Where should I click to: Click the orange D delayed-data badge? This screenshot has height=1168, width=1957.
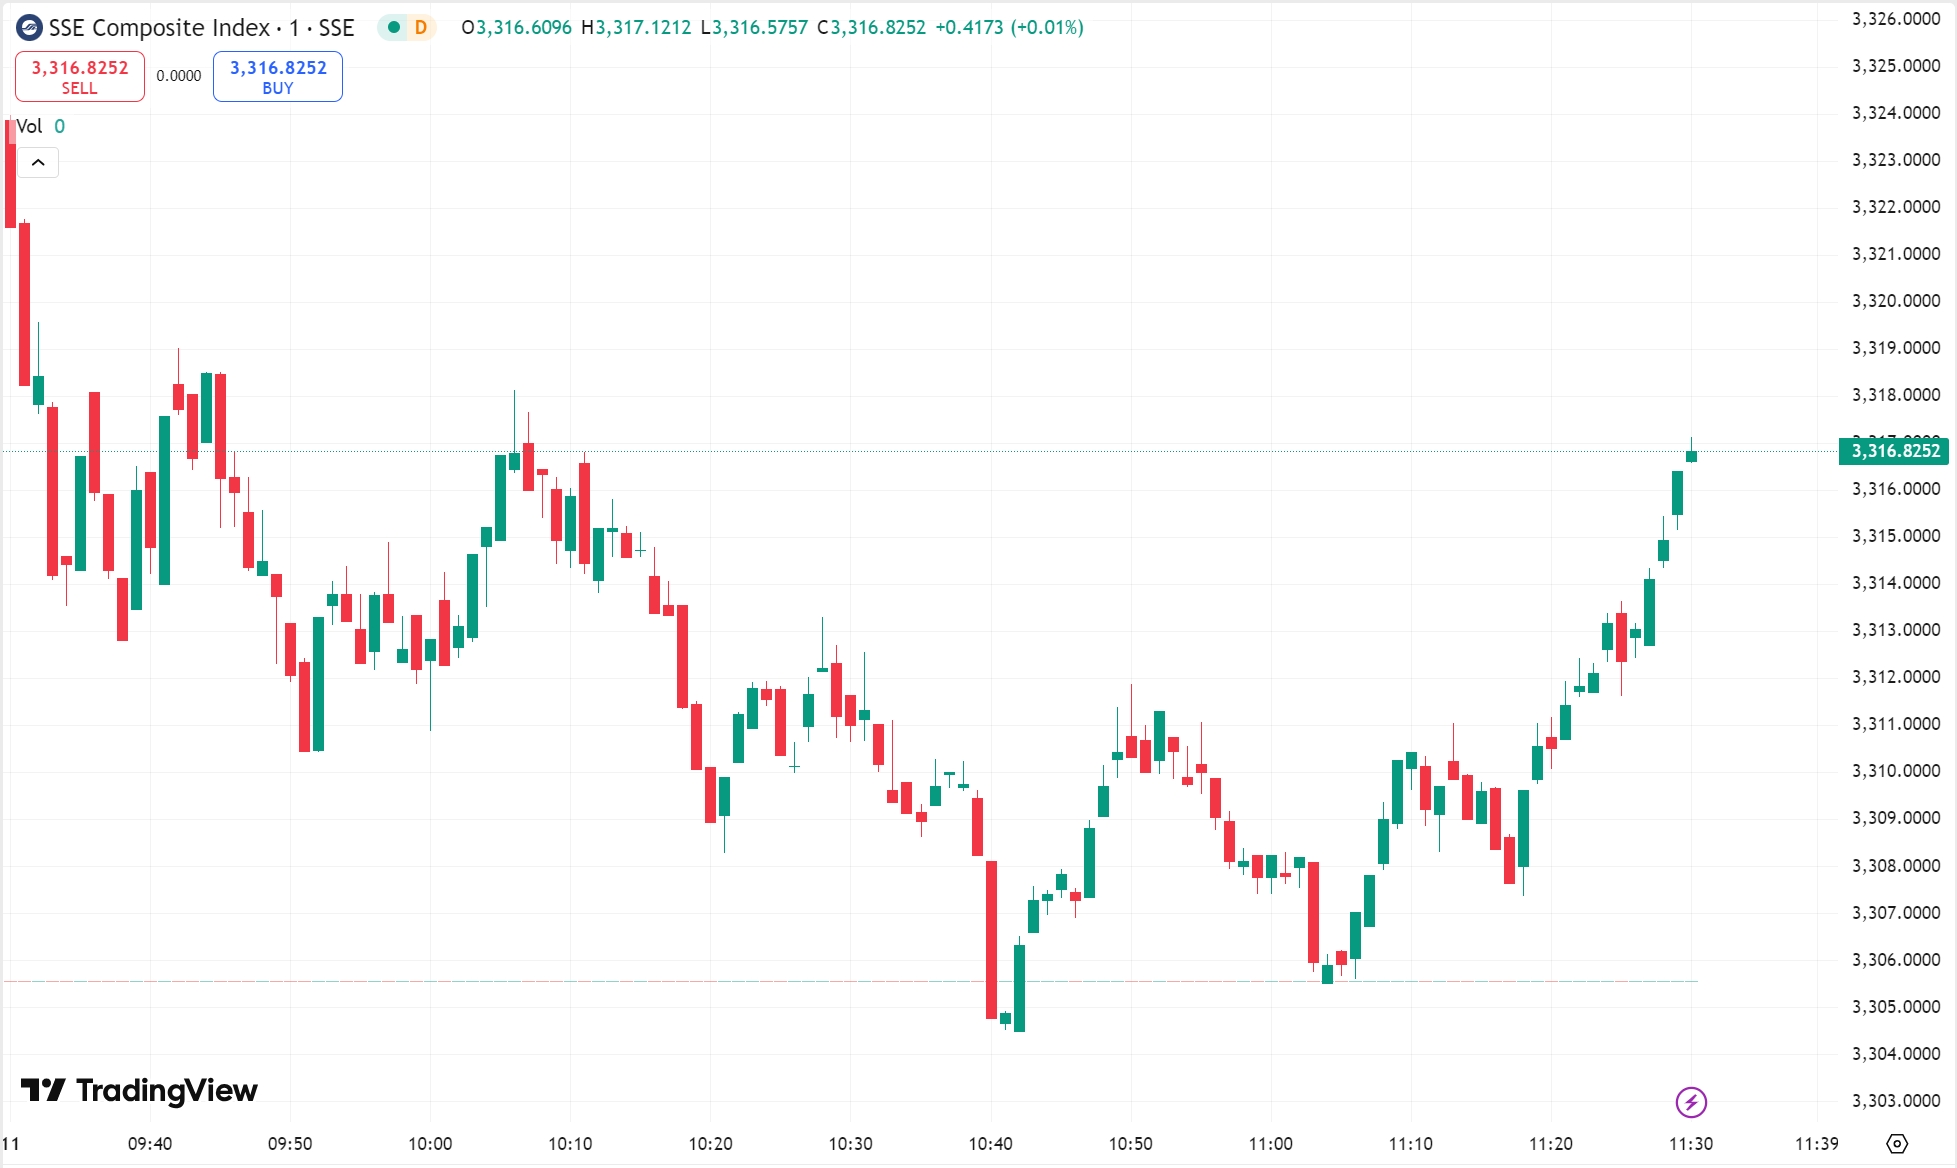click(x=421, y=28)
